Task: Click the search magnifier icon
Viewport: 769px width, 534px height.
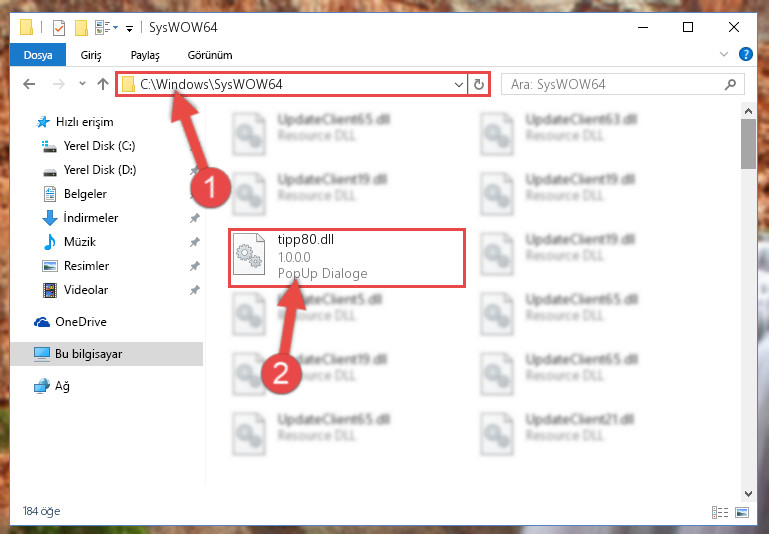Action: tap(730, 84)
